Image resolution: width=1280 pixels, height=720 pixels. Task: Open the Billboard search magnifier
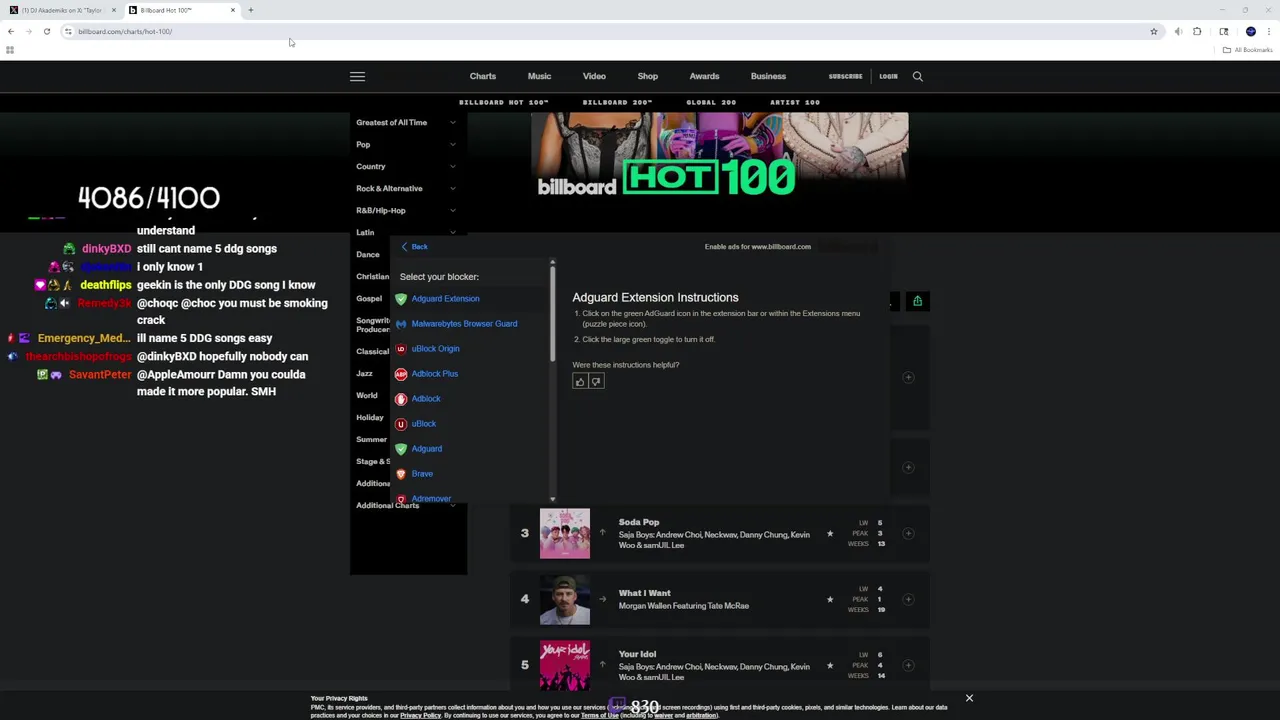point(917,76)
